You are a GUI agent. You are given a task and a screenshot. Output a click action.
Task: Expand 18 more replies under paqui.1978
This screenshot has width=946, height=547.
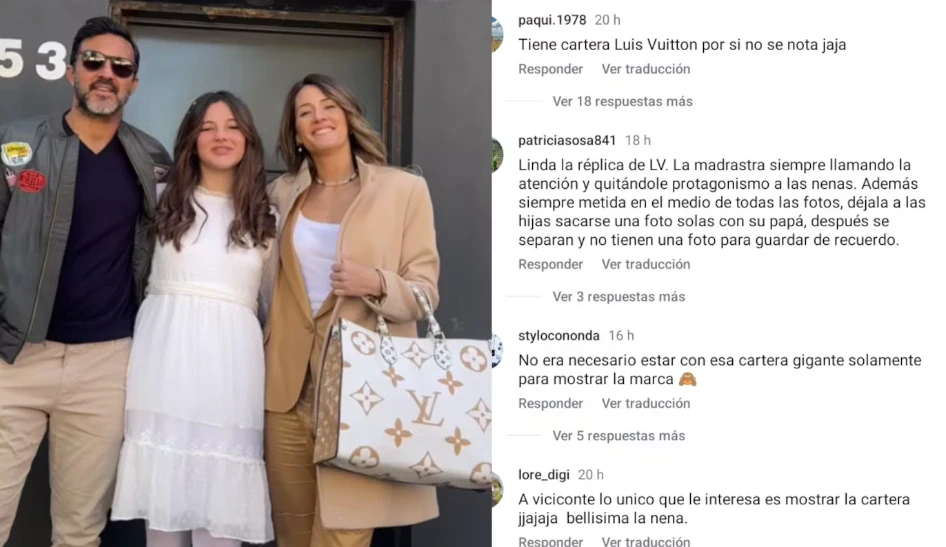pyautogui.click(x=622, y=101)
